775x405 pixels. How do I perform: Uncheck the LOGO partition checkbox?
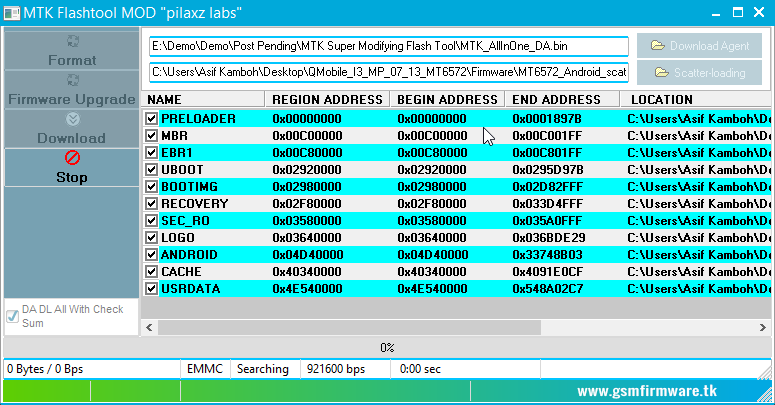tap(151, 237)
